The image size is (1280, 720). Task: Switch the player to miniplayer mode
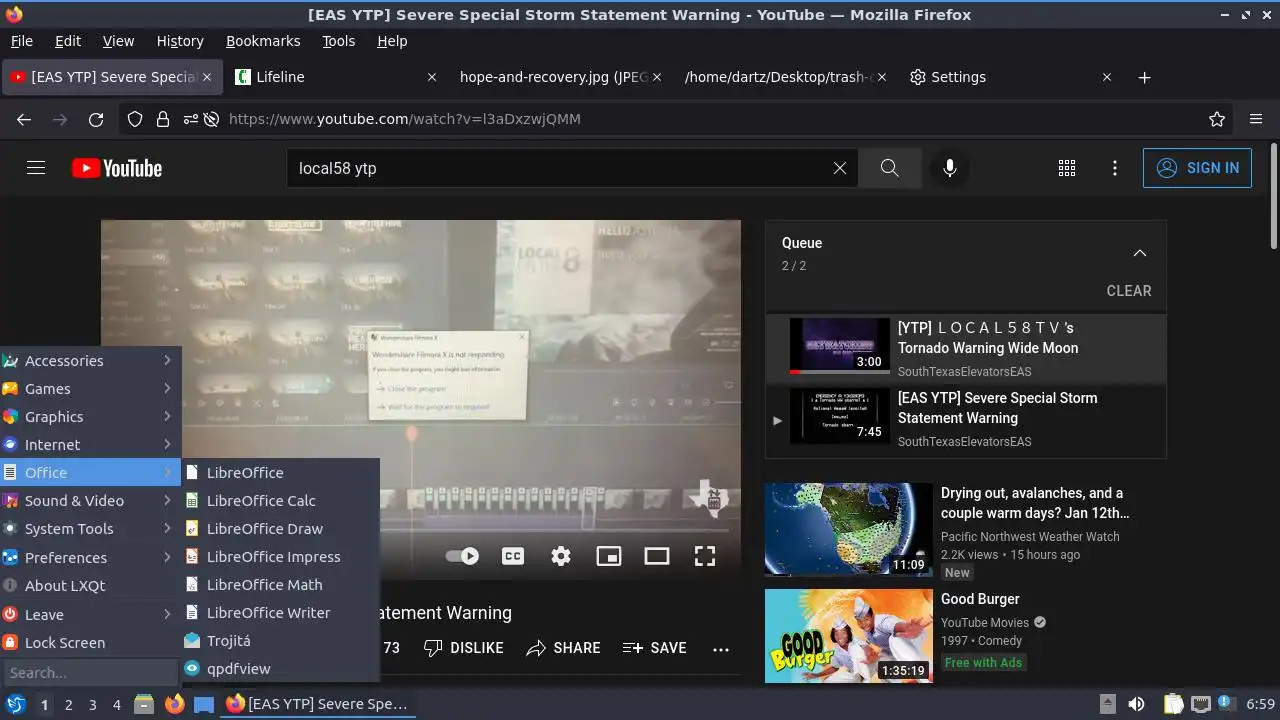click(609, 556)
